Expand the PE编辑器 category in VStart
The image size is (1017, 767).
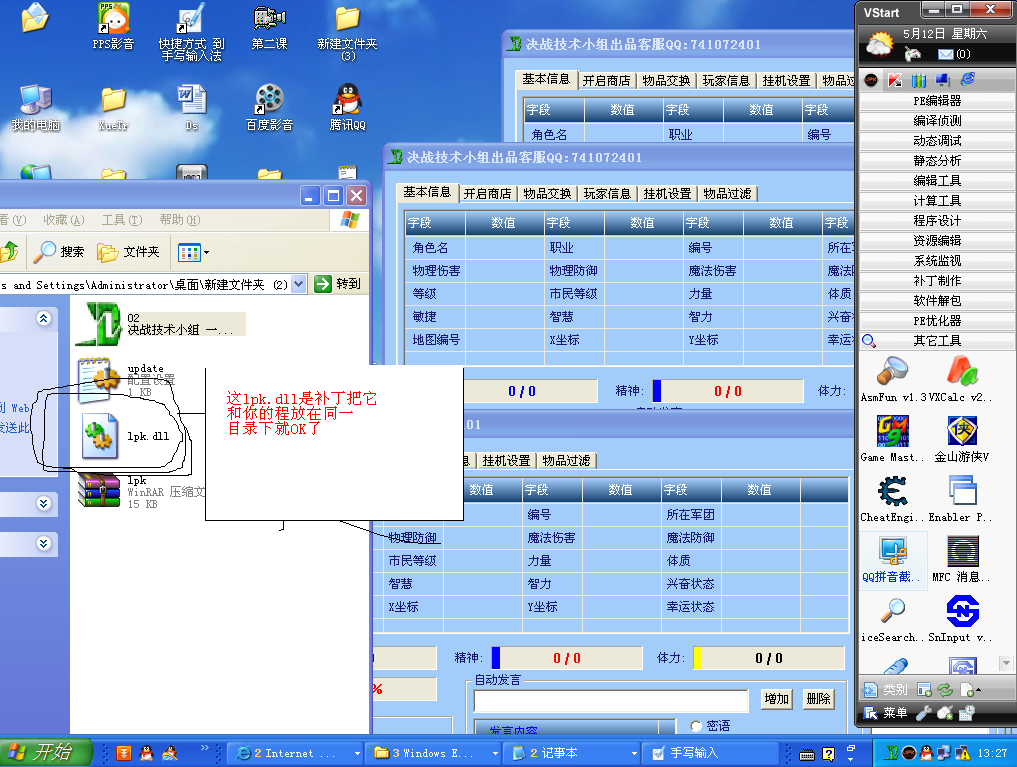pos(937,100)
